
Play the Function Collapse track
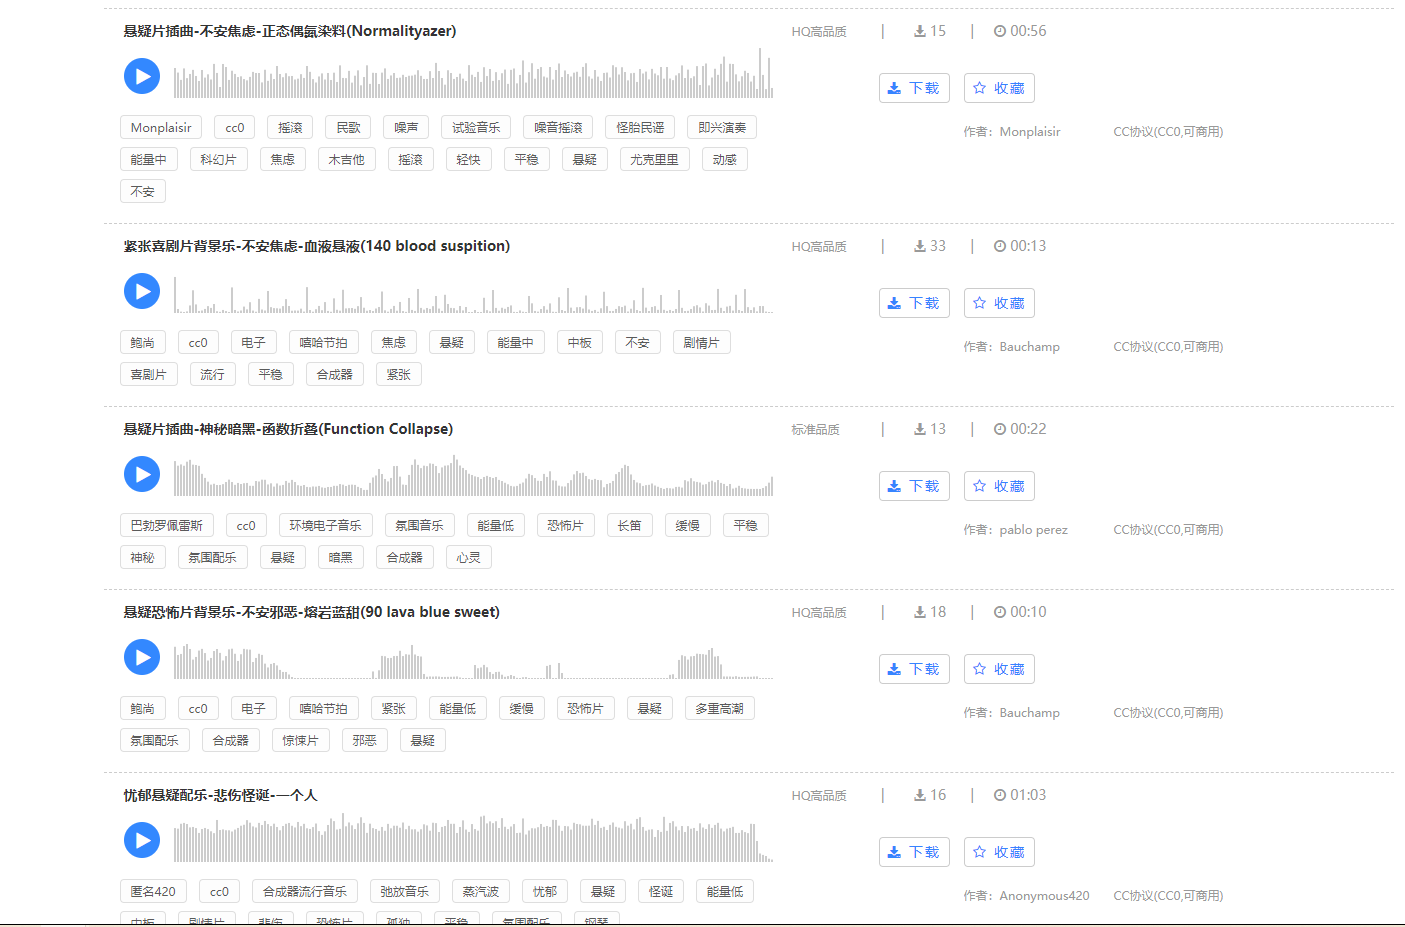pyautogui.click(x=142, y=474)
